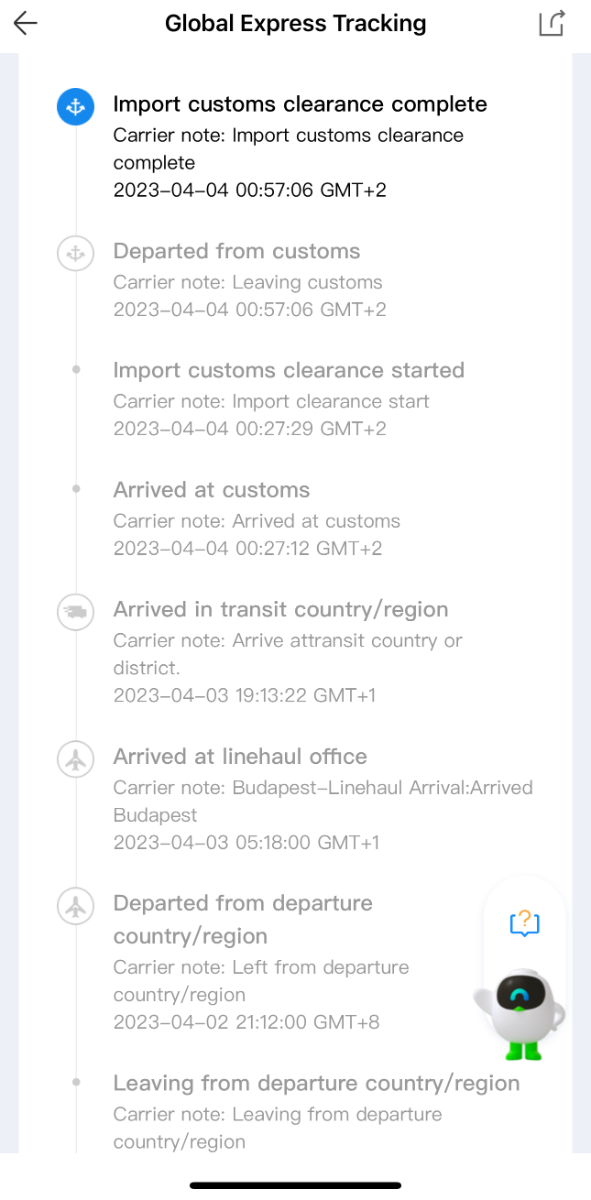This screenshot has width=591, height=1200.
Task: Tap the Departed from customs entry title
Action: [237, 251]
